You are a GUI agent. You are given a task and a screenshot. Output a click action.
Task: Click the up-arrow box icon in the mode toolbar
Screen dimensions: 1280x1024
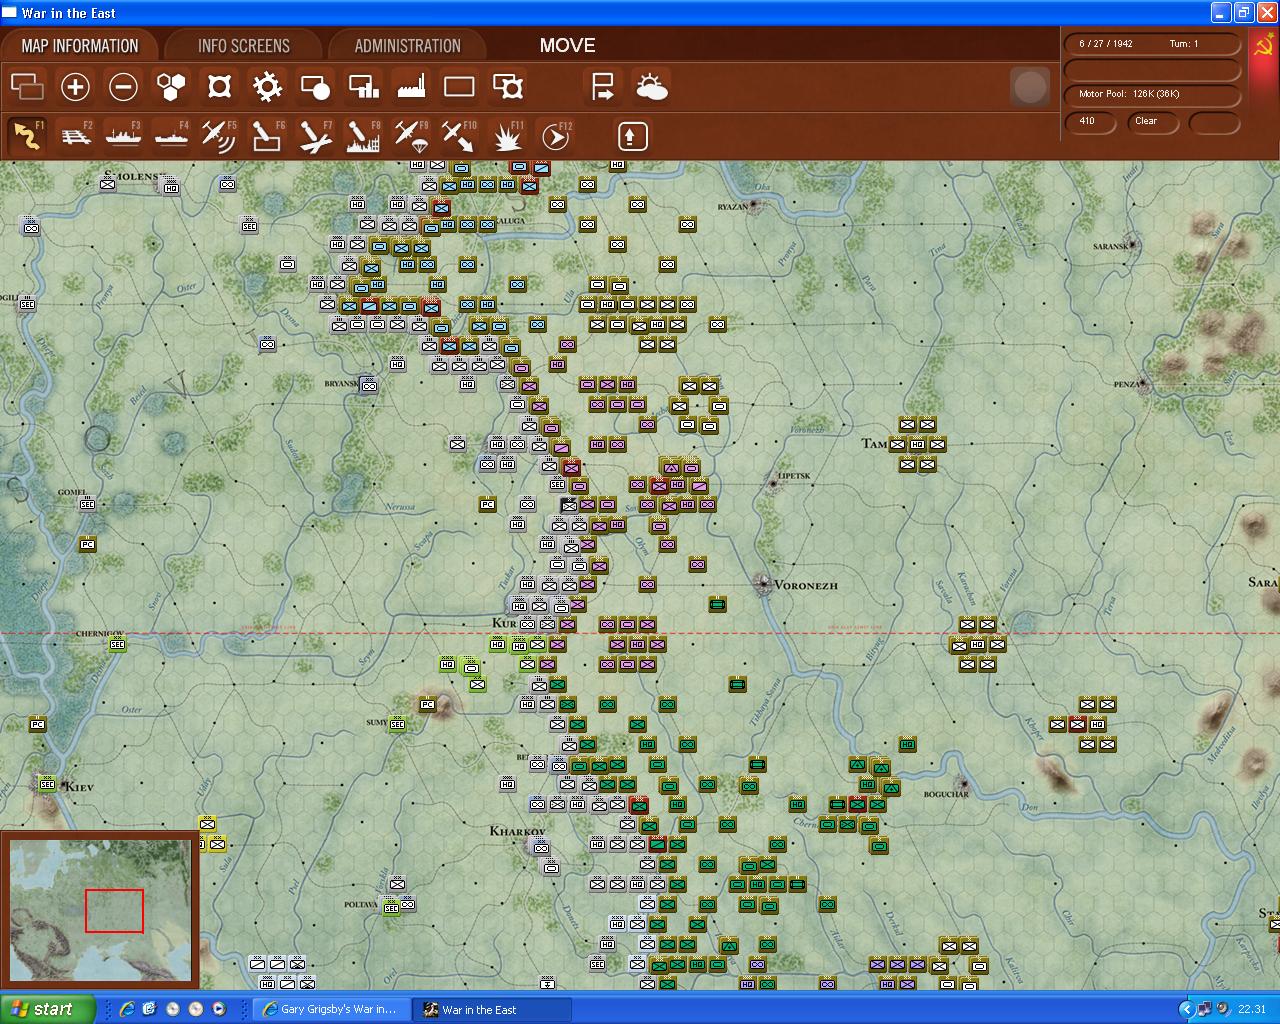click(x=632, y=136)
